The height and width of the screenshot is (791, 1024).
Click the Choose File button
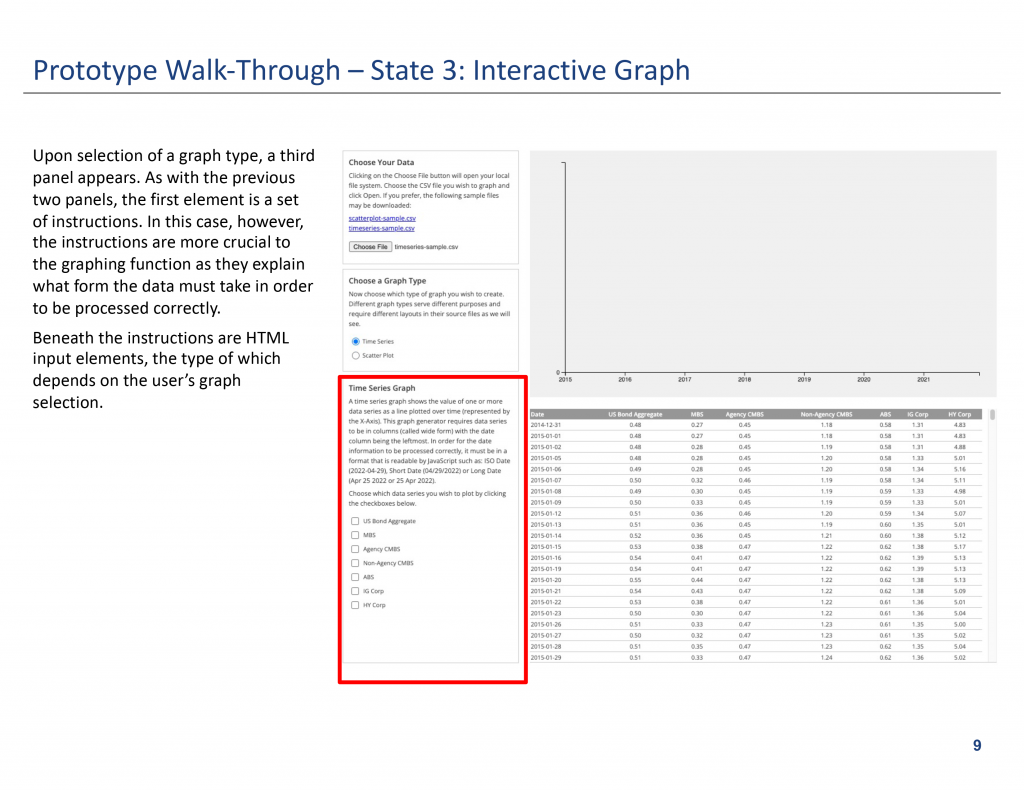tap(370, 246)
